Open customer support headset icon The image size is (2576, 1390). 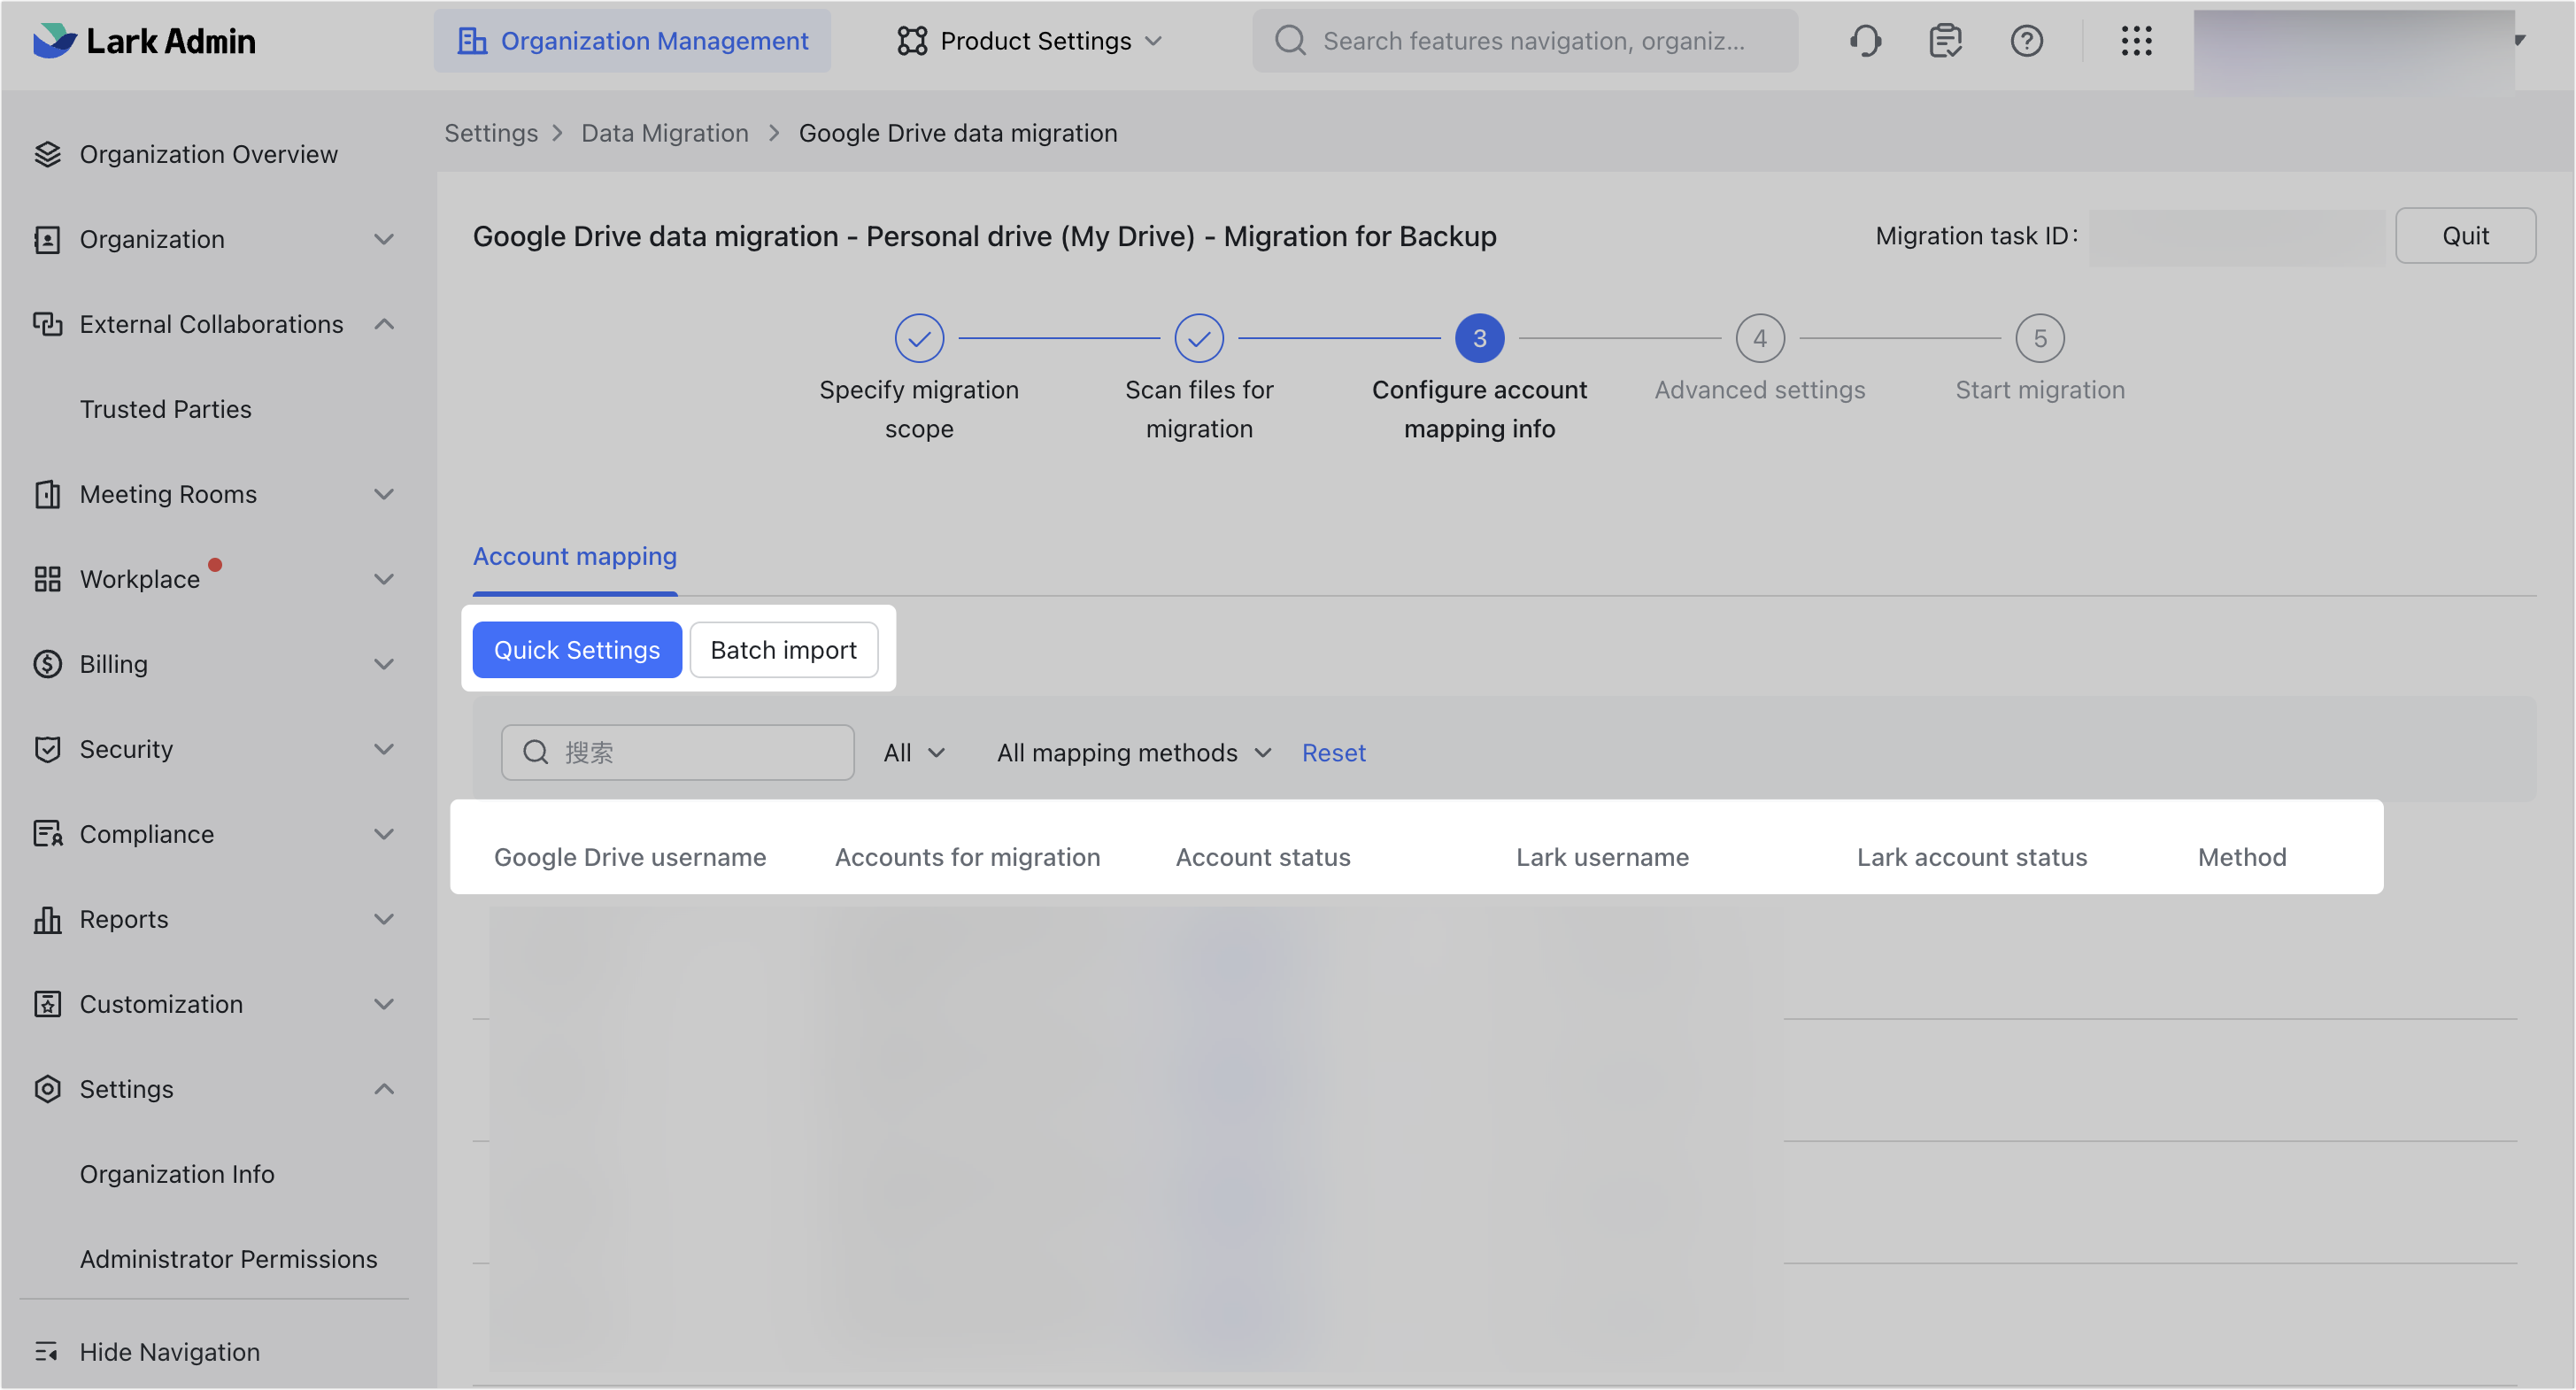[x=1865, y=41]
